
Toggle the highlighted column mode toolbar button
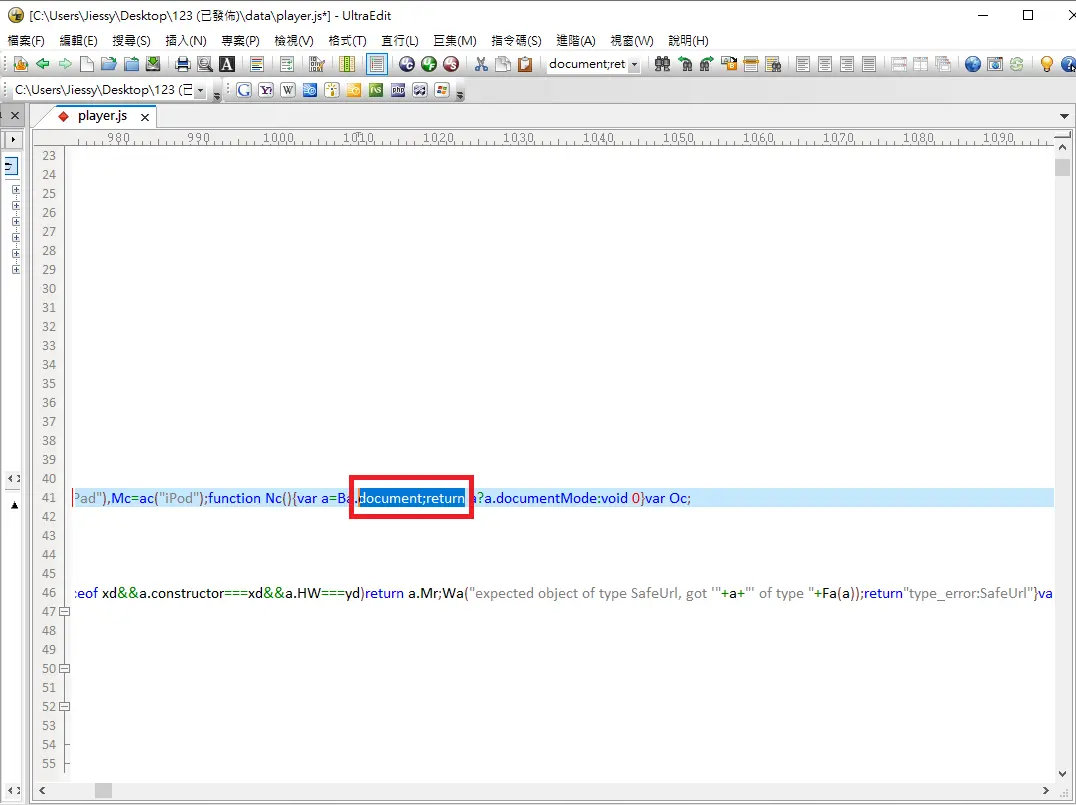pos(376,64)
